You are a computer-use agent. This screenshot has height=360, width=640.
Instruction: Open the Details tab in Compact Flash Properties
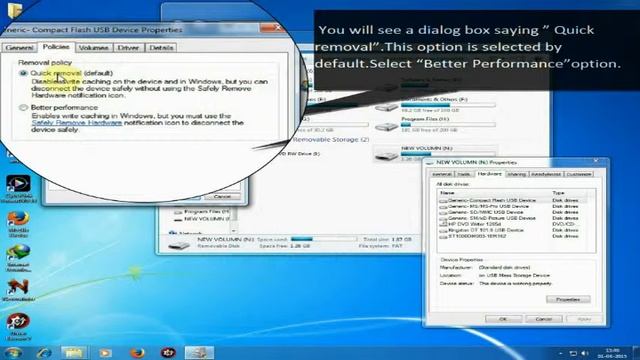click(x=161, y=48)
